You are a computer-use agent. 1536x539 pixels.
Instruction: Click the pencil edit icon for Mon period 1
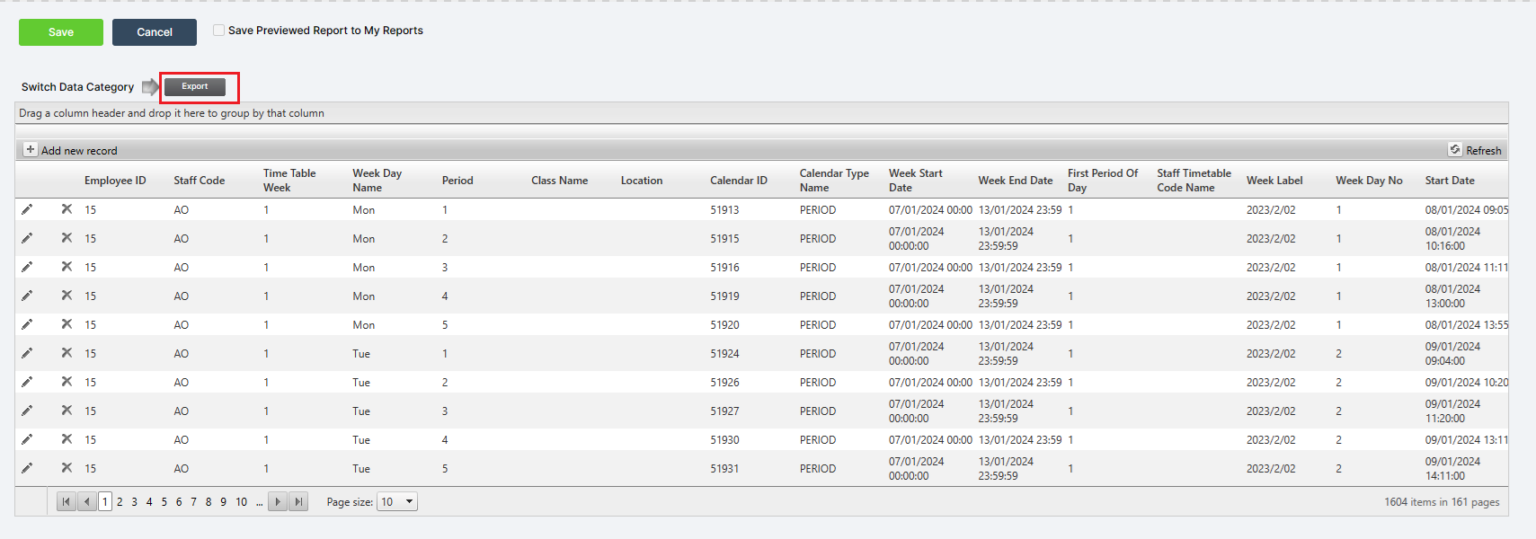(x=27, y=210)
